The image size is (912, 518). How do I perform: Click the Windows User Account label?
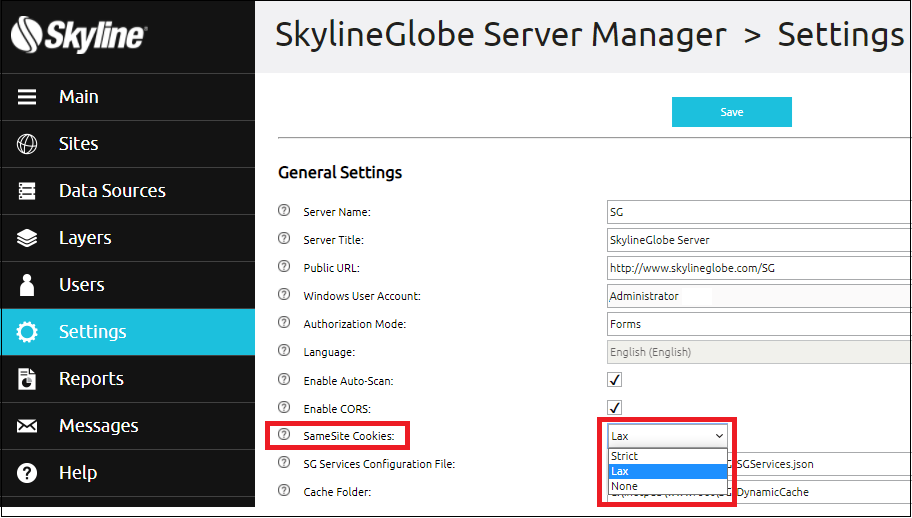tap(362, 296)
